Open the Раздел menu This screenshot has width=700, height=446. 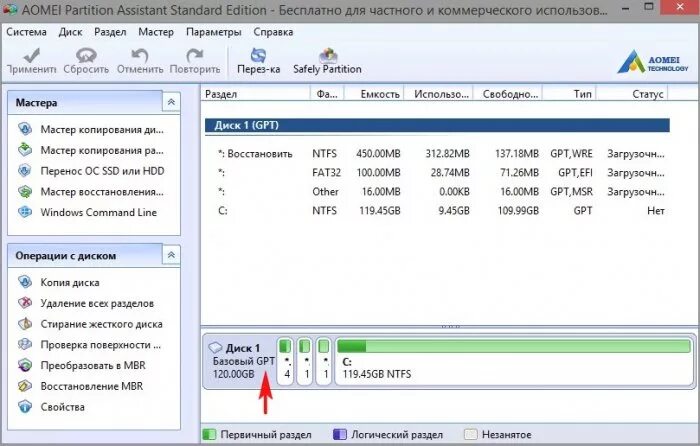pyautogui.click(x=110, y=32)
